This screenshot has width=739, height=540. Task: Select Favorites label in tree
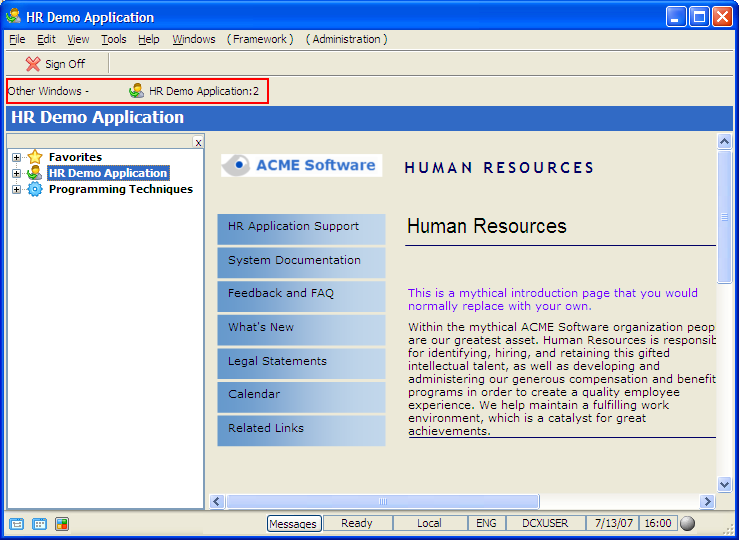click(75, 157)
